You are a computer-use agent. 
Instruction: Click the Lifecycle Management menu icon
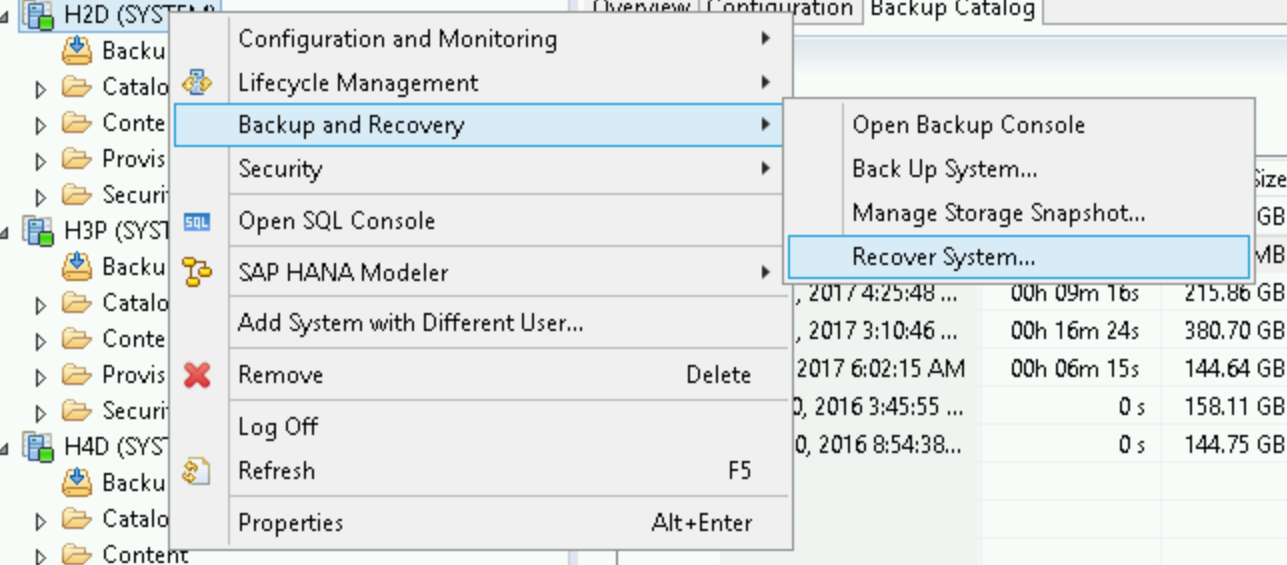click(x=197, y=83)
